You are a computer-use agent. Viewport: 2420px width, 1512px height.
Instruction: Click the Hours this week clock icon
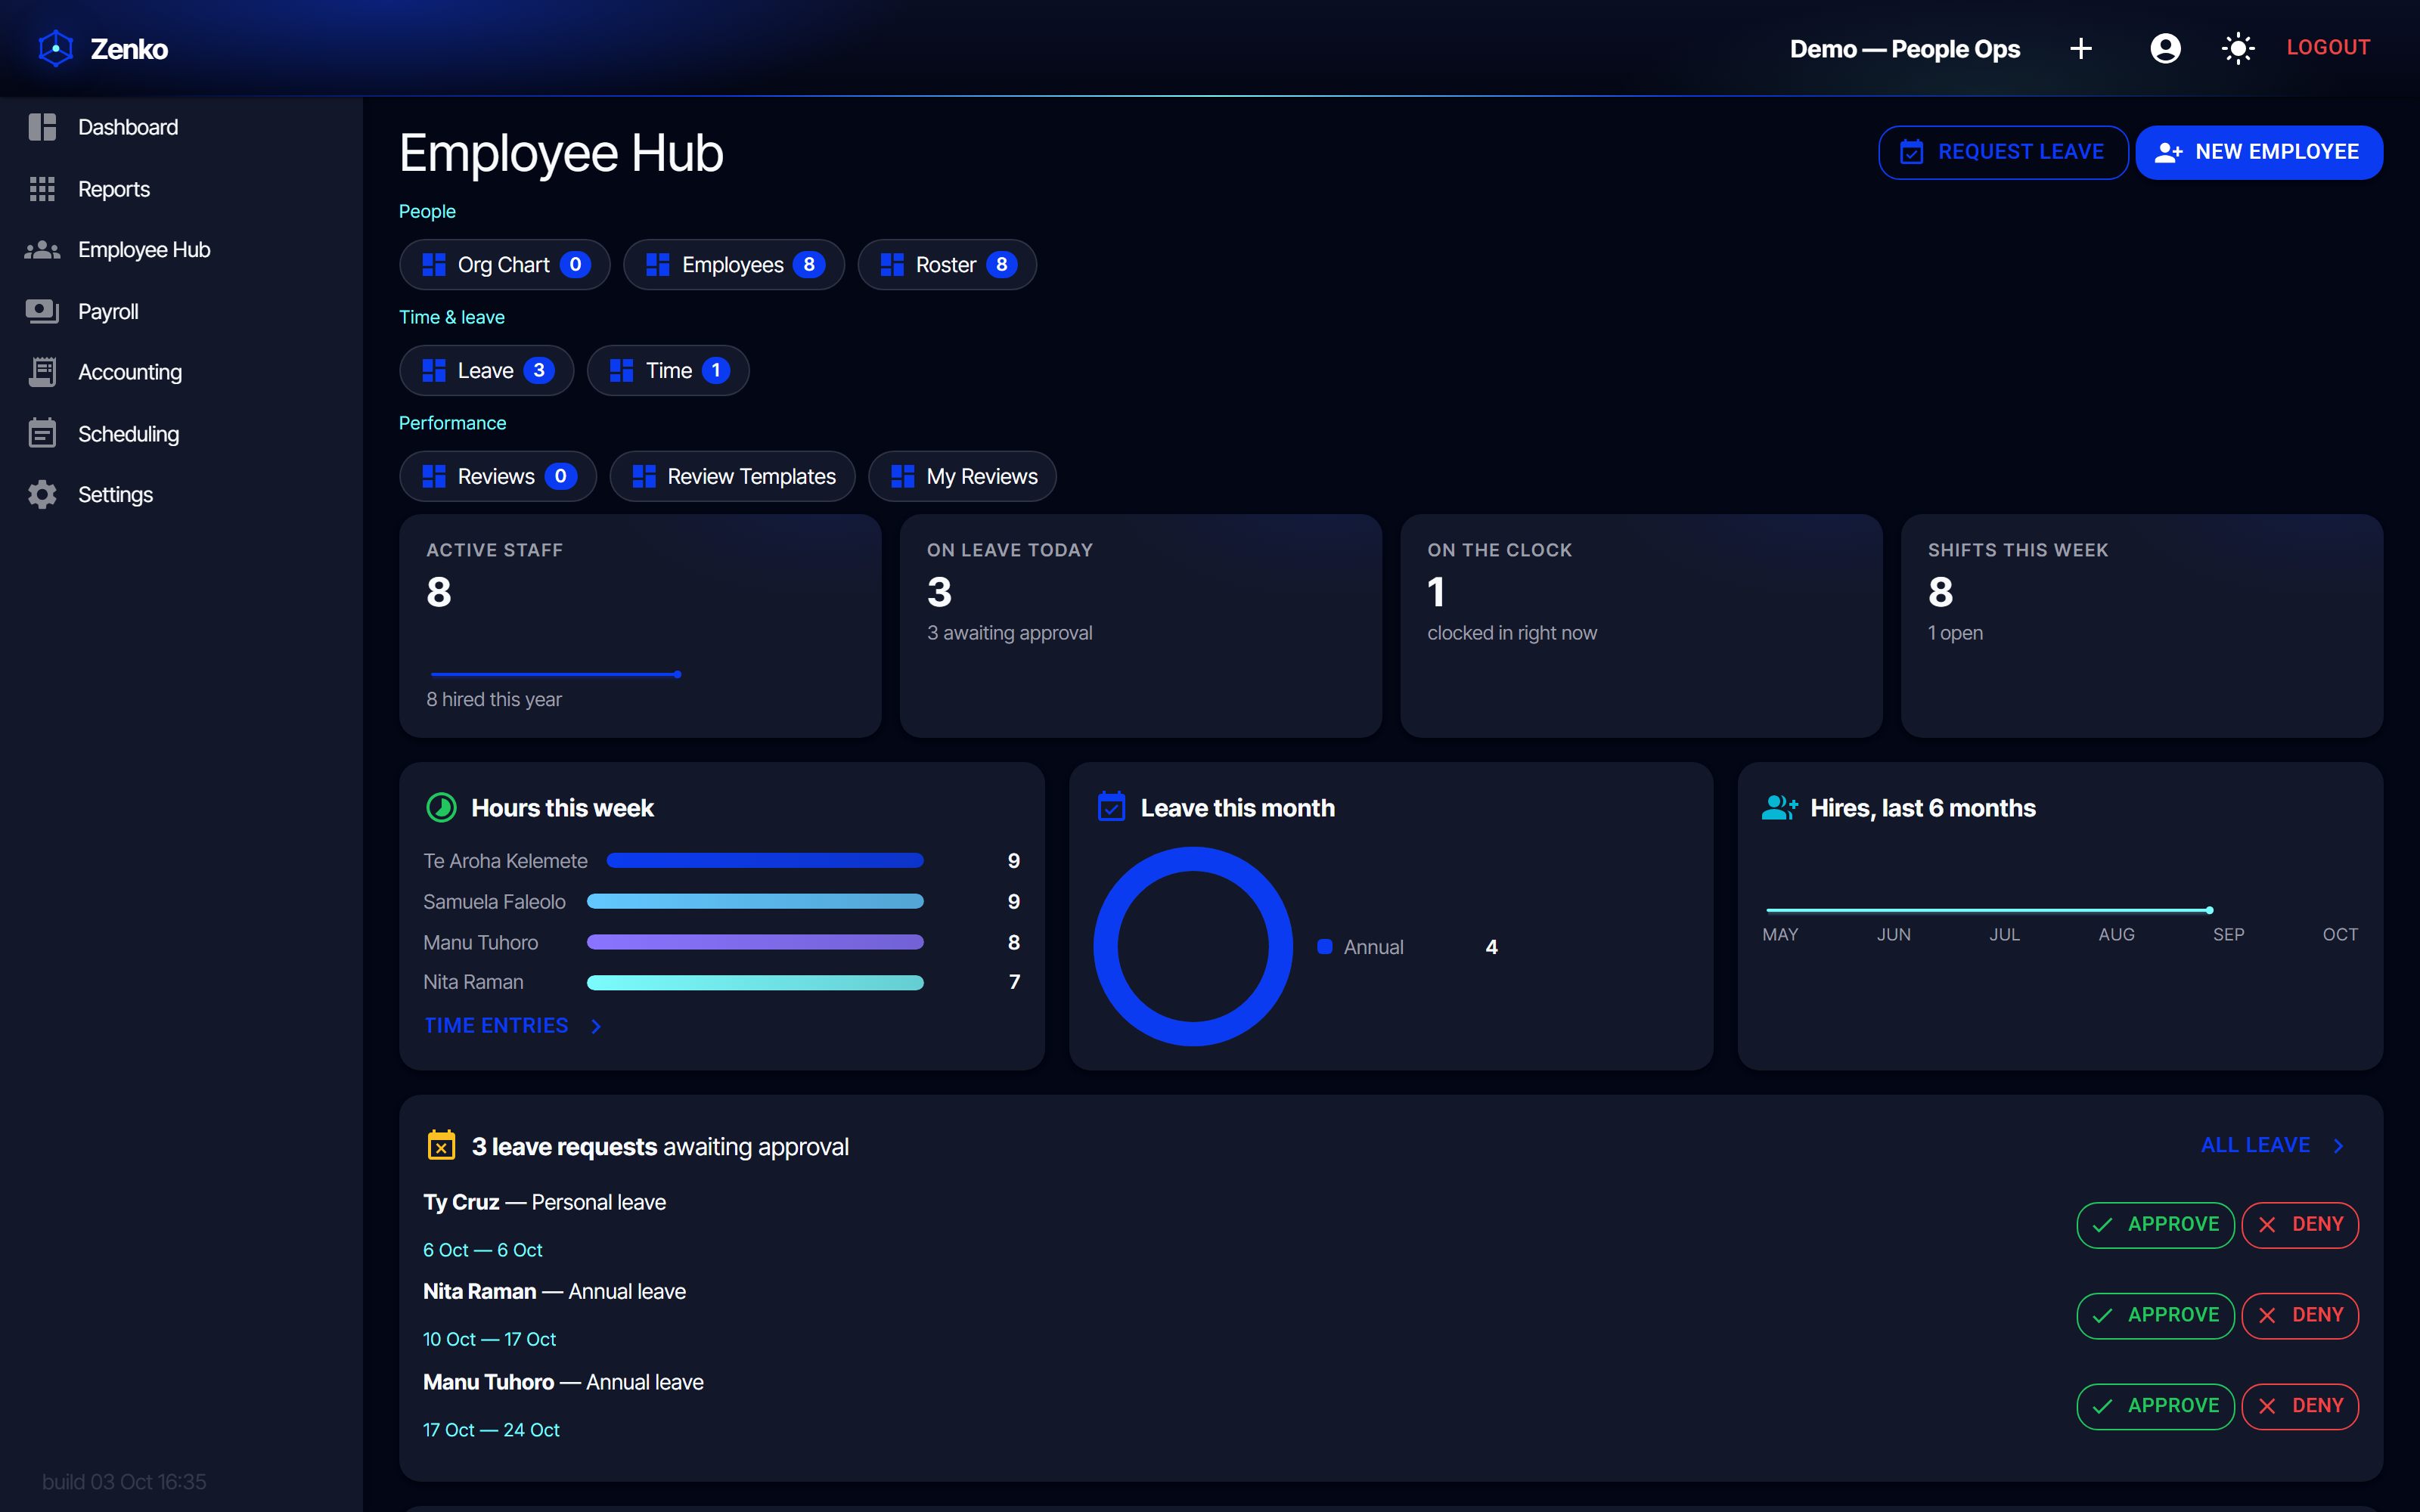point(441,808)
